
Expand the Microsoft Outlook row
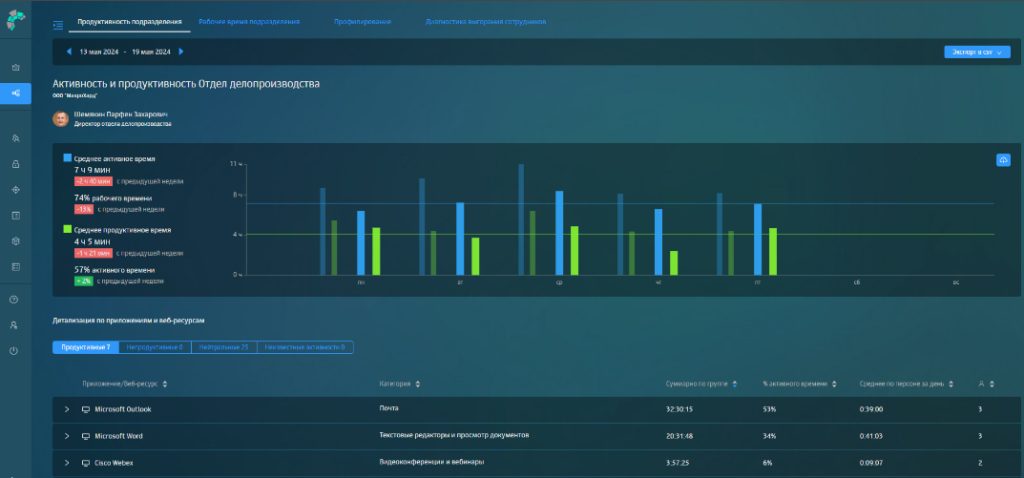point(67,409)
